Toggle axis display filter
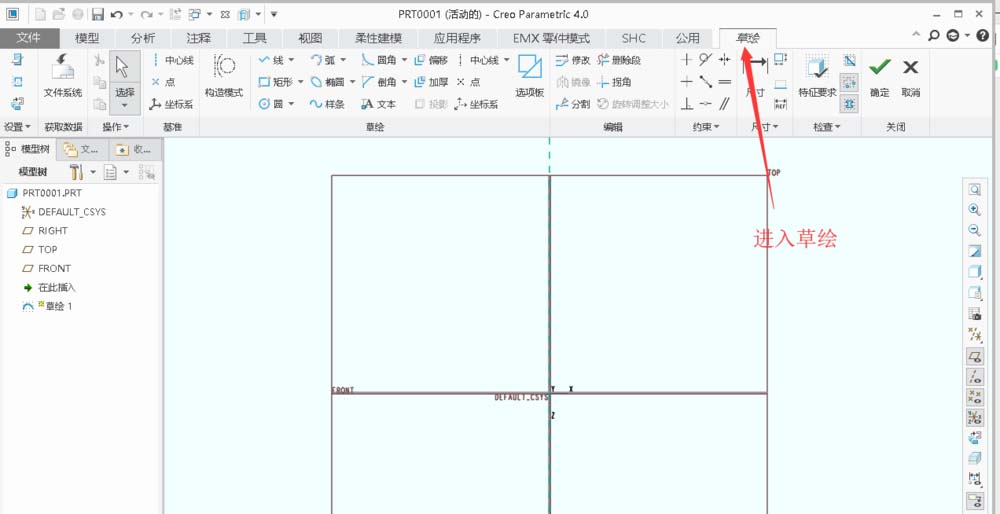The height and width of the screenshot is (514, 1000). coord(975,376)
